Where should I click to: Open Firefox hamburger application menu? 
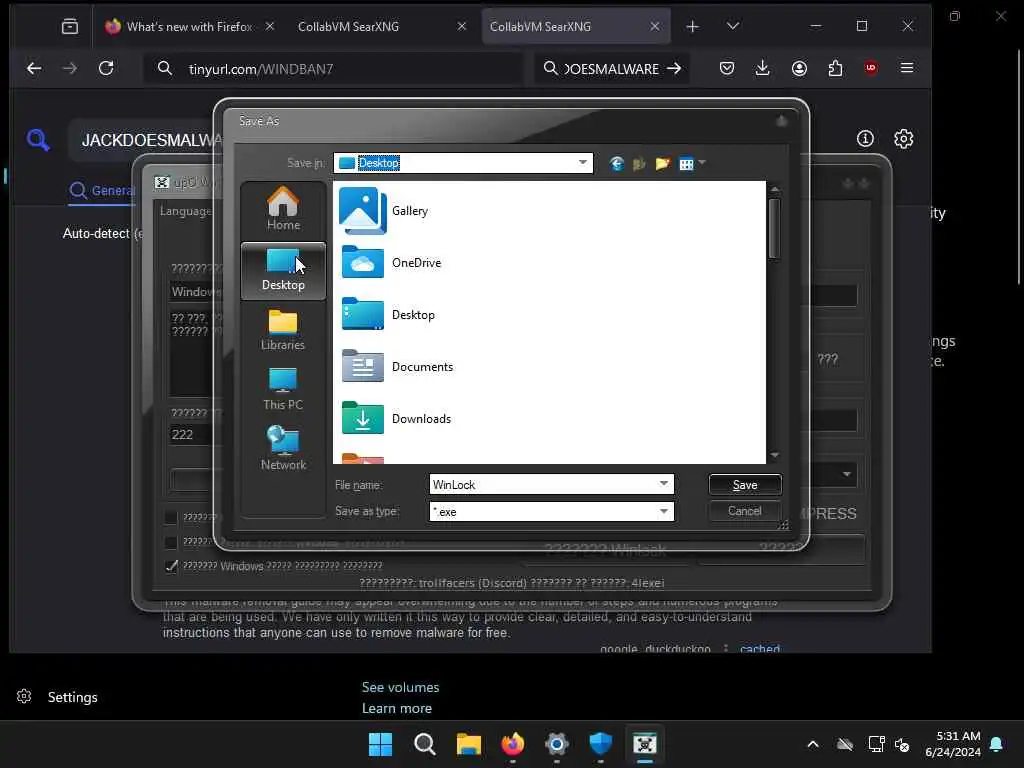tap(906, 68)
